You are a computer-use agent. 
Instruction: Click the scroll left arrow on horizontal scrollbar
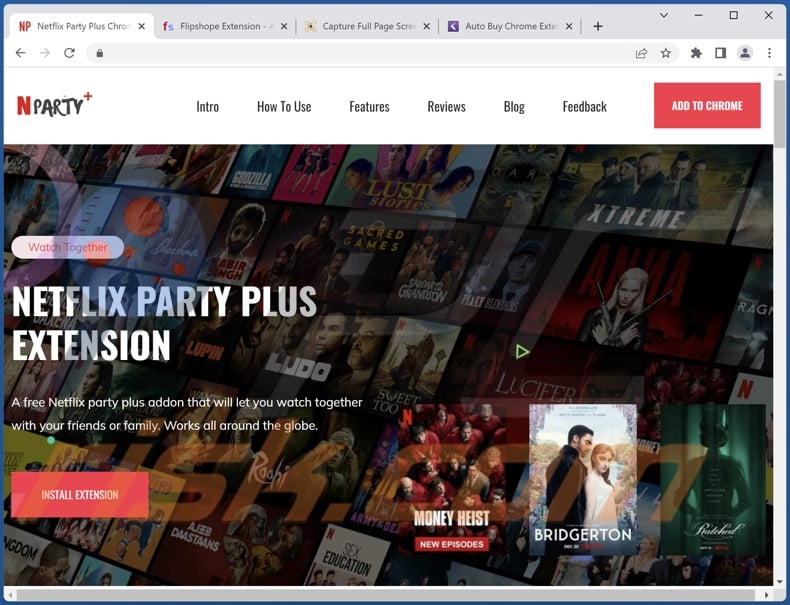9,595
